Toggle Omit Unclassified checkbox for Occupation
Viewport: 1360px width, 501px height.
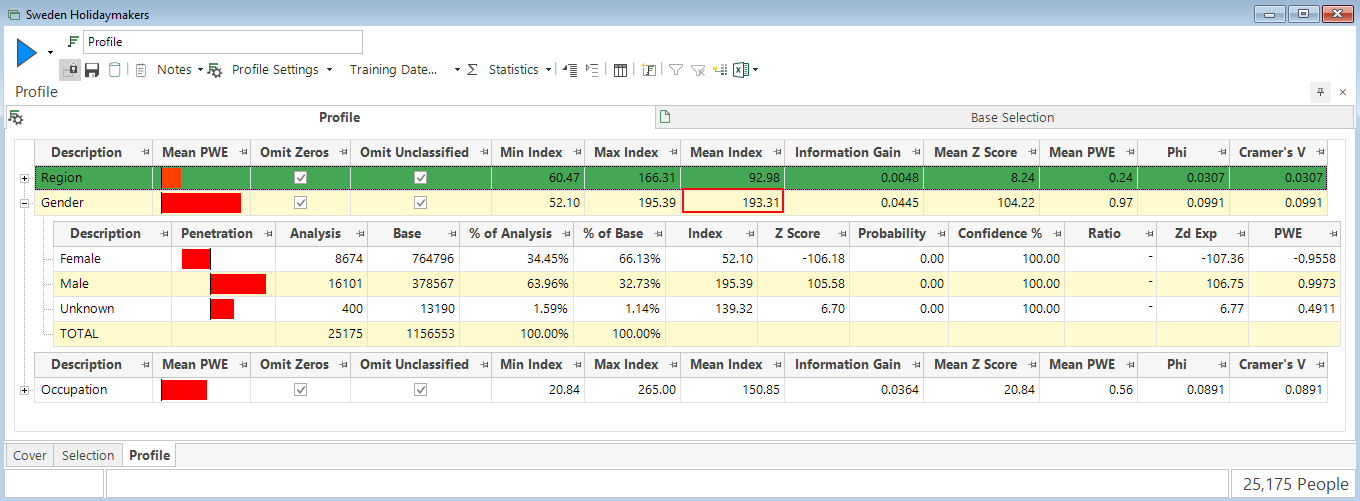421,390
